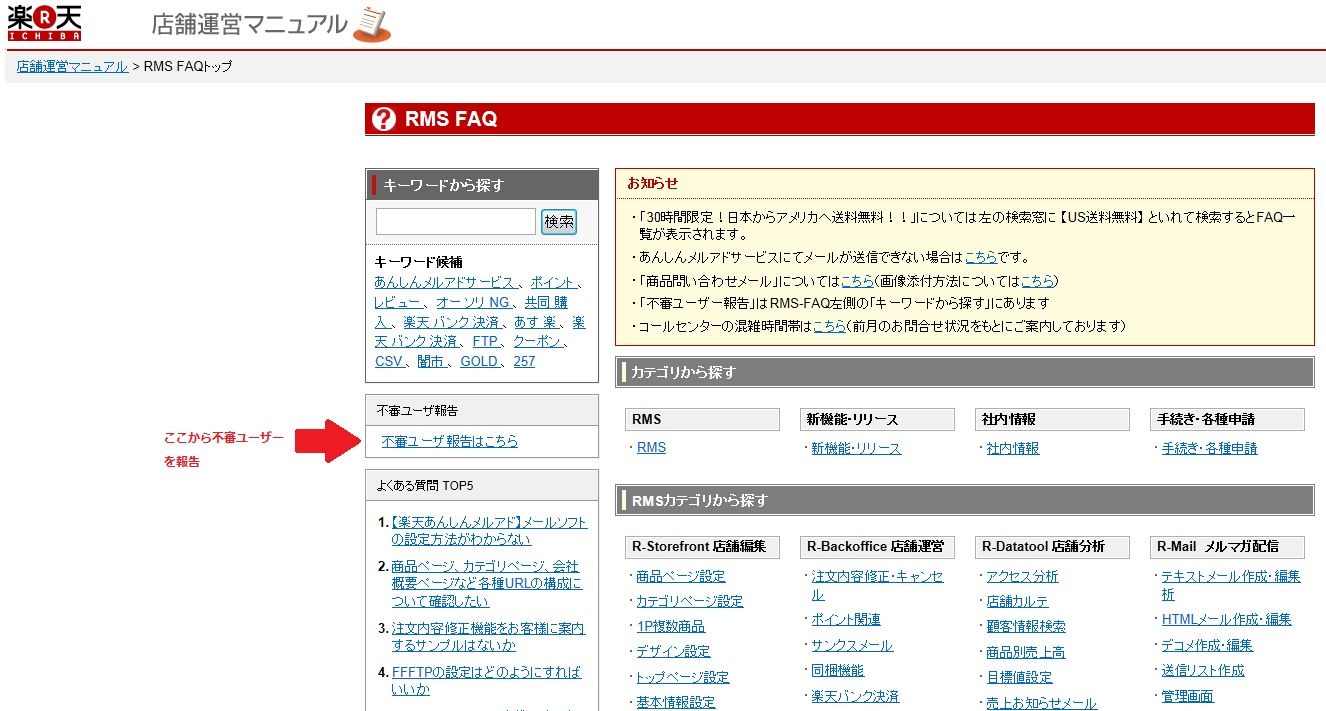Open トップページ設定 link
Image resolution: width=1326 pixels, height=711 pixels.
coord(683,677)
